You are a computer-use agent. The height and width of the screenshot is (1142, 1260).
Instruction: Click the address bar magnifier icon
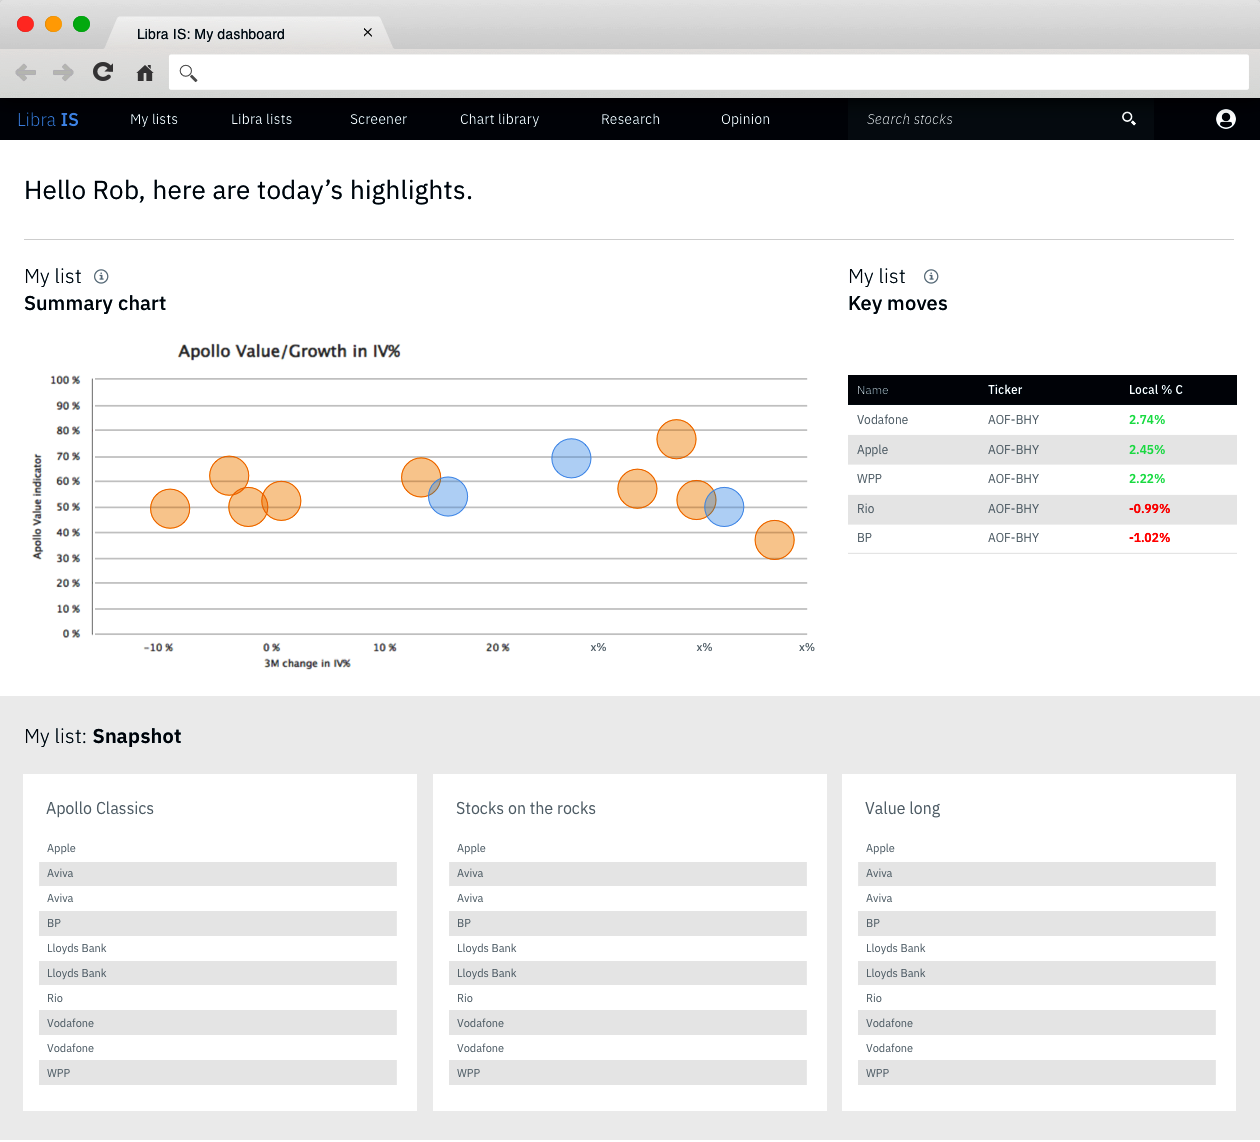click(188, 72)
